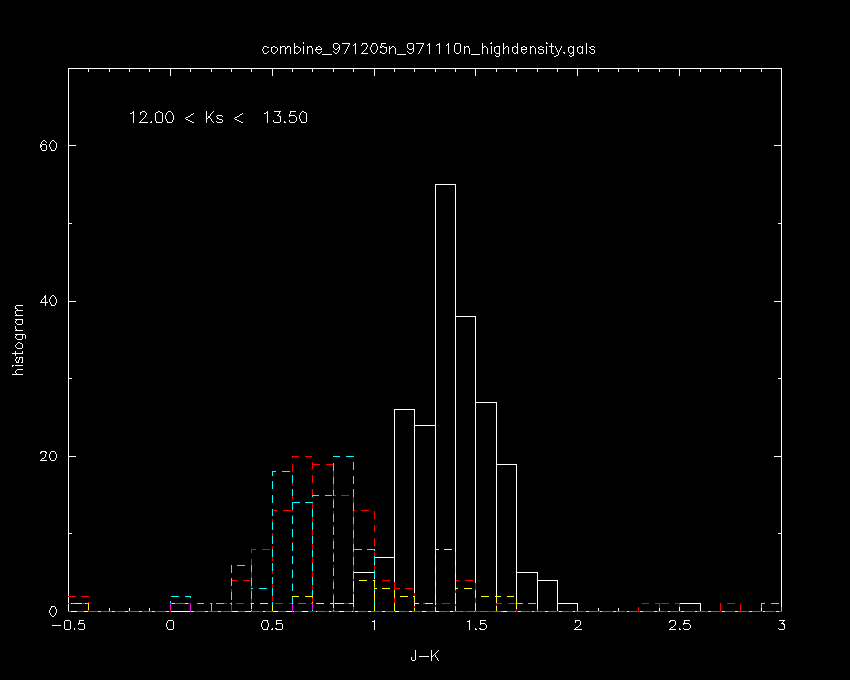Screen dimensions: 850x680
Task: Click the x-axis tick label 1
Action: point(374,625)
